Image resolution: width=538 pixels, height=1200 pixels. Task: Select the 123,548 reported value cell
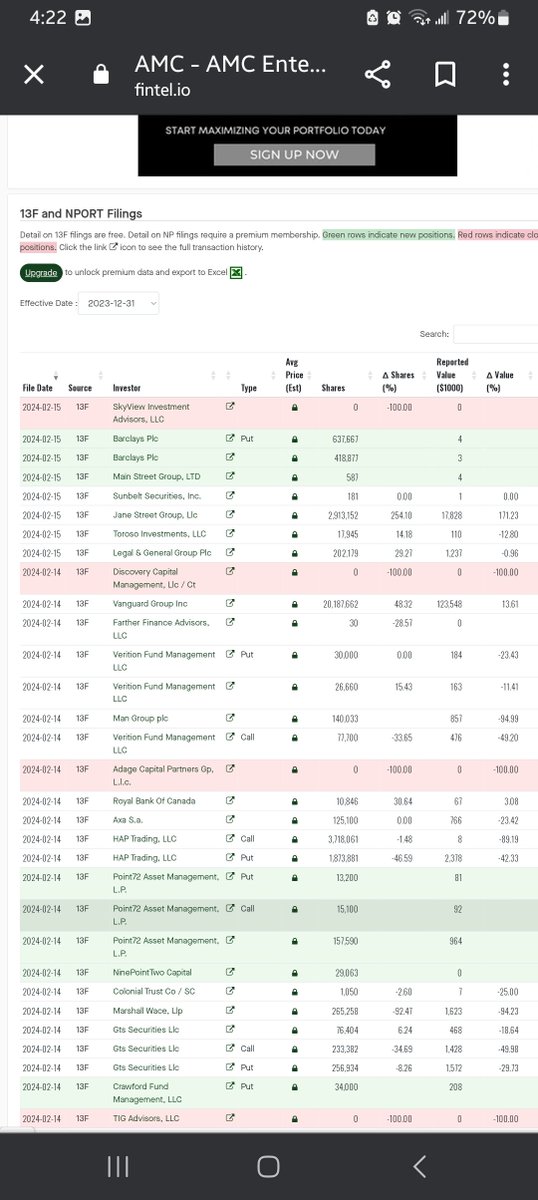pos(447,603)
